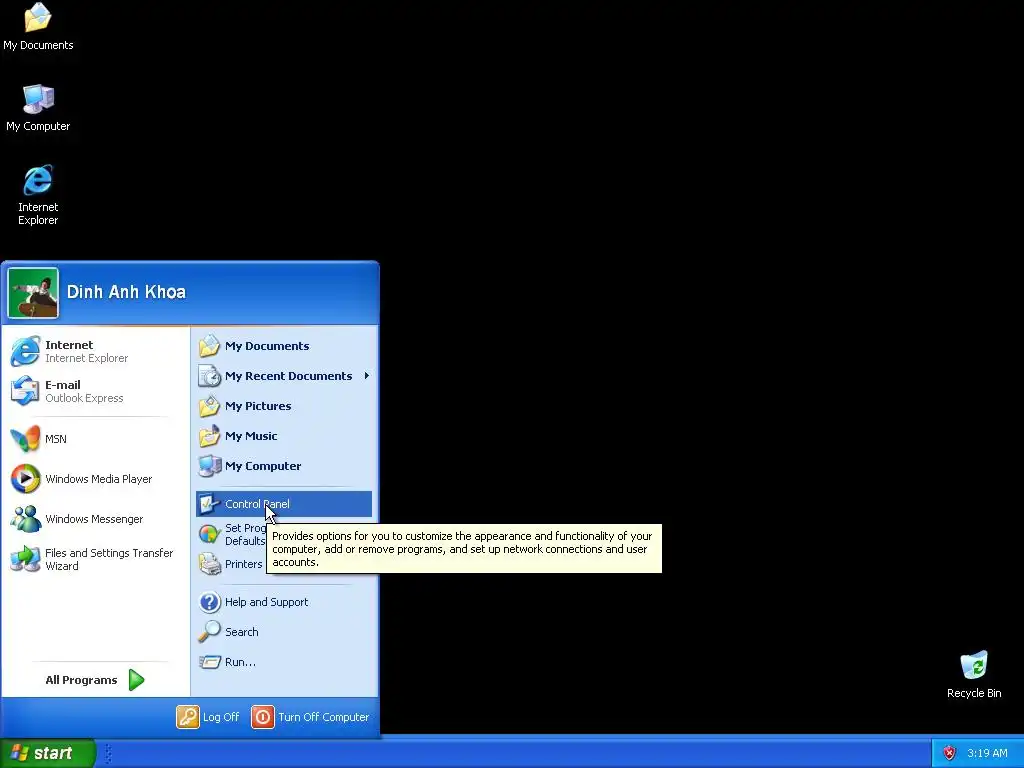Viewport: 1024px width, 768px height.
Task: Select the Outlook Express subtitle text
Action: pos(84,398)
